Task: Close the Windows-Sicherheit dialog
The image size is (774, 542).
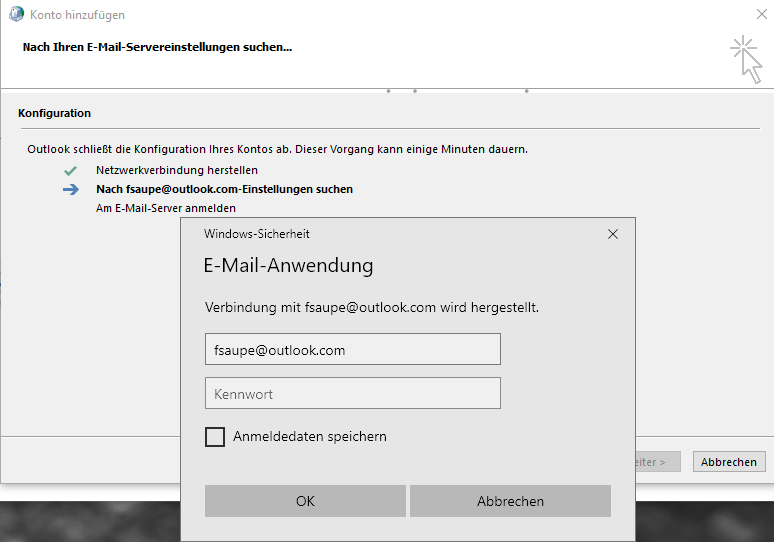Action: pos(613,234)
